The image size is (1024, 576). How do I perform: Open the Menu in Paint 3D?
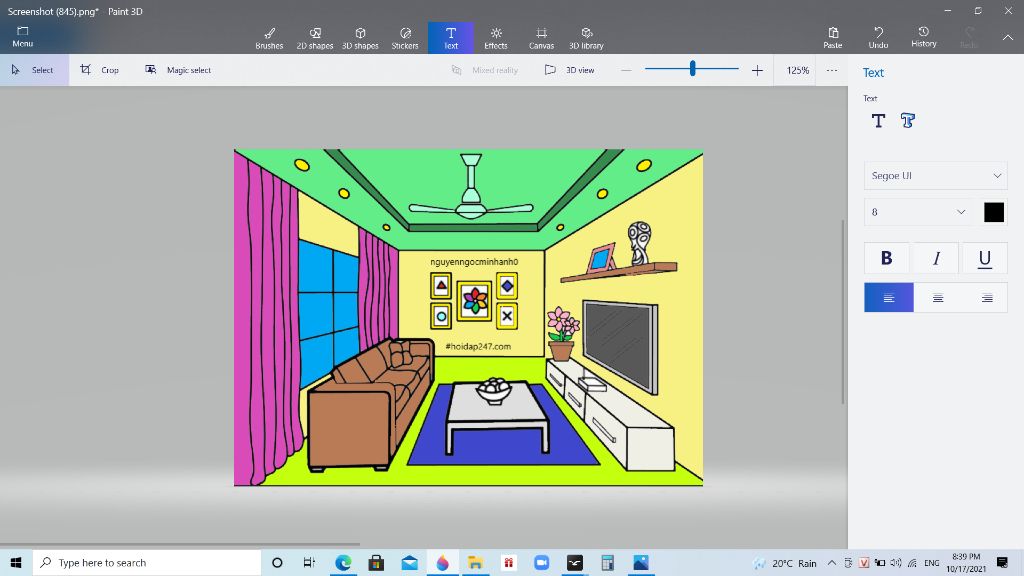(x=22, y=37)
